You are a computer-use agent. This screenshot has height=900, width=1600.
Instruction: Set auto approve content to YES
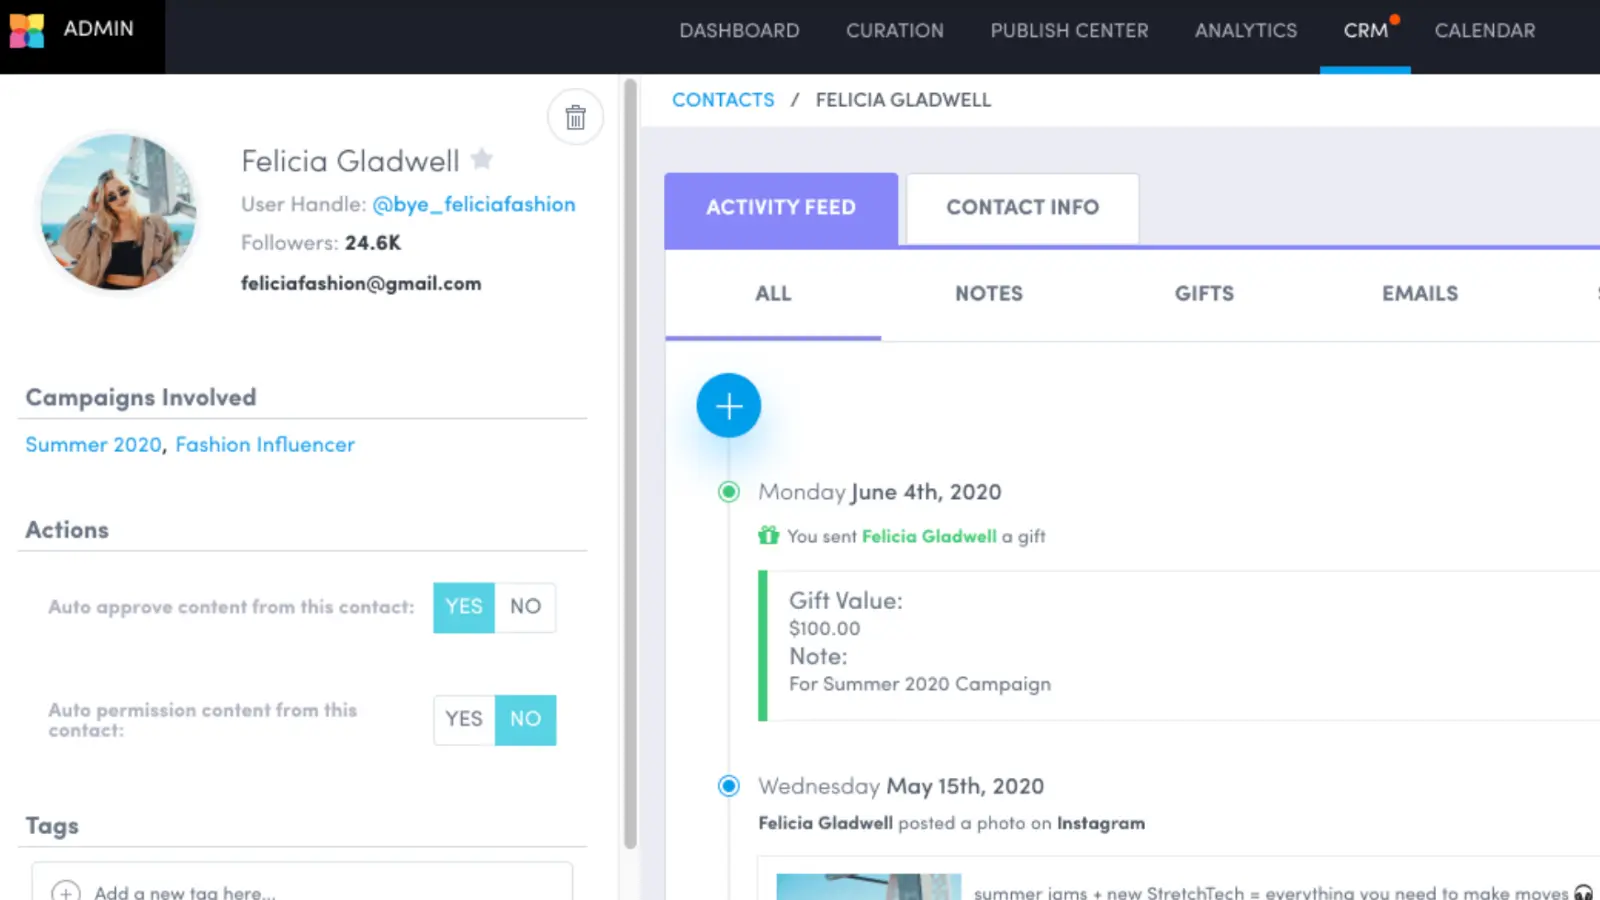coord(464,607)
